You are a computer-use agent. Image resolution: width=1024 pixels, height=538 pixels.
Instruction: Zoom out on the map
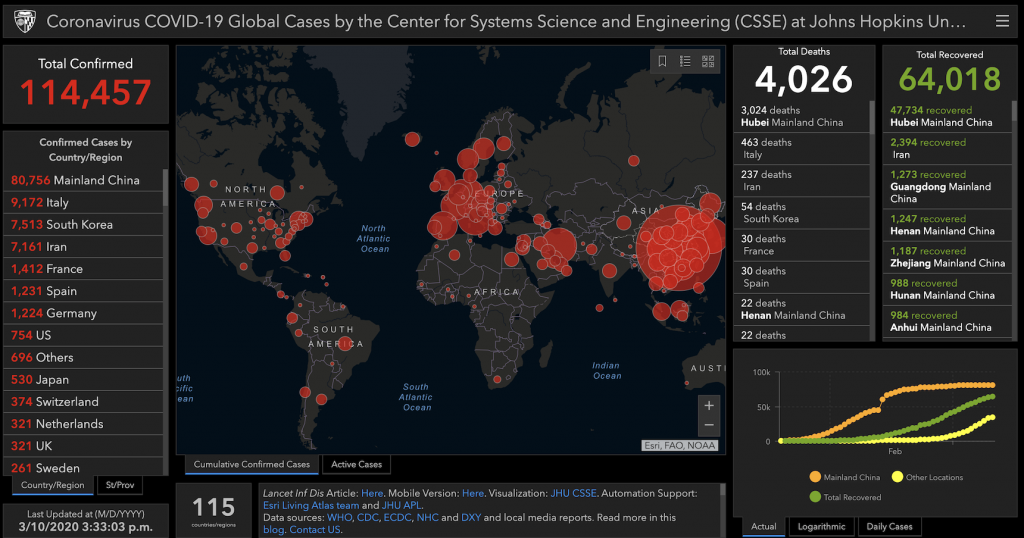(709, 425)
